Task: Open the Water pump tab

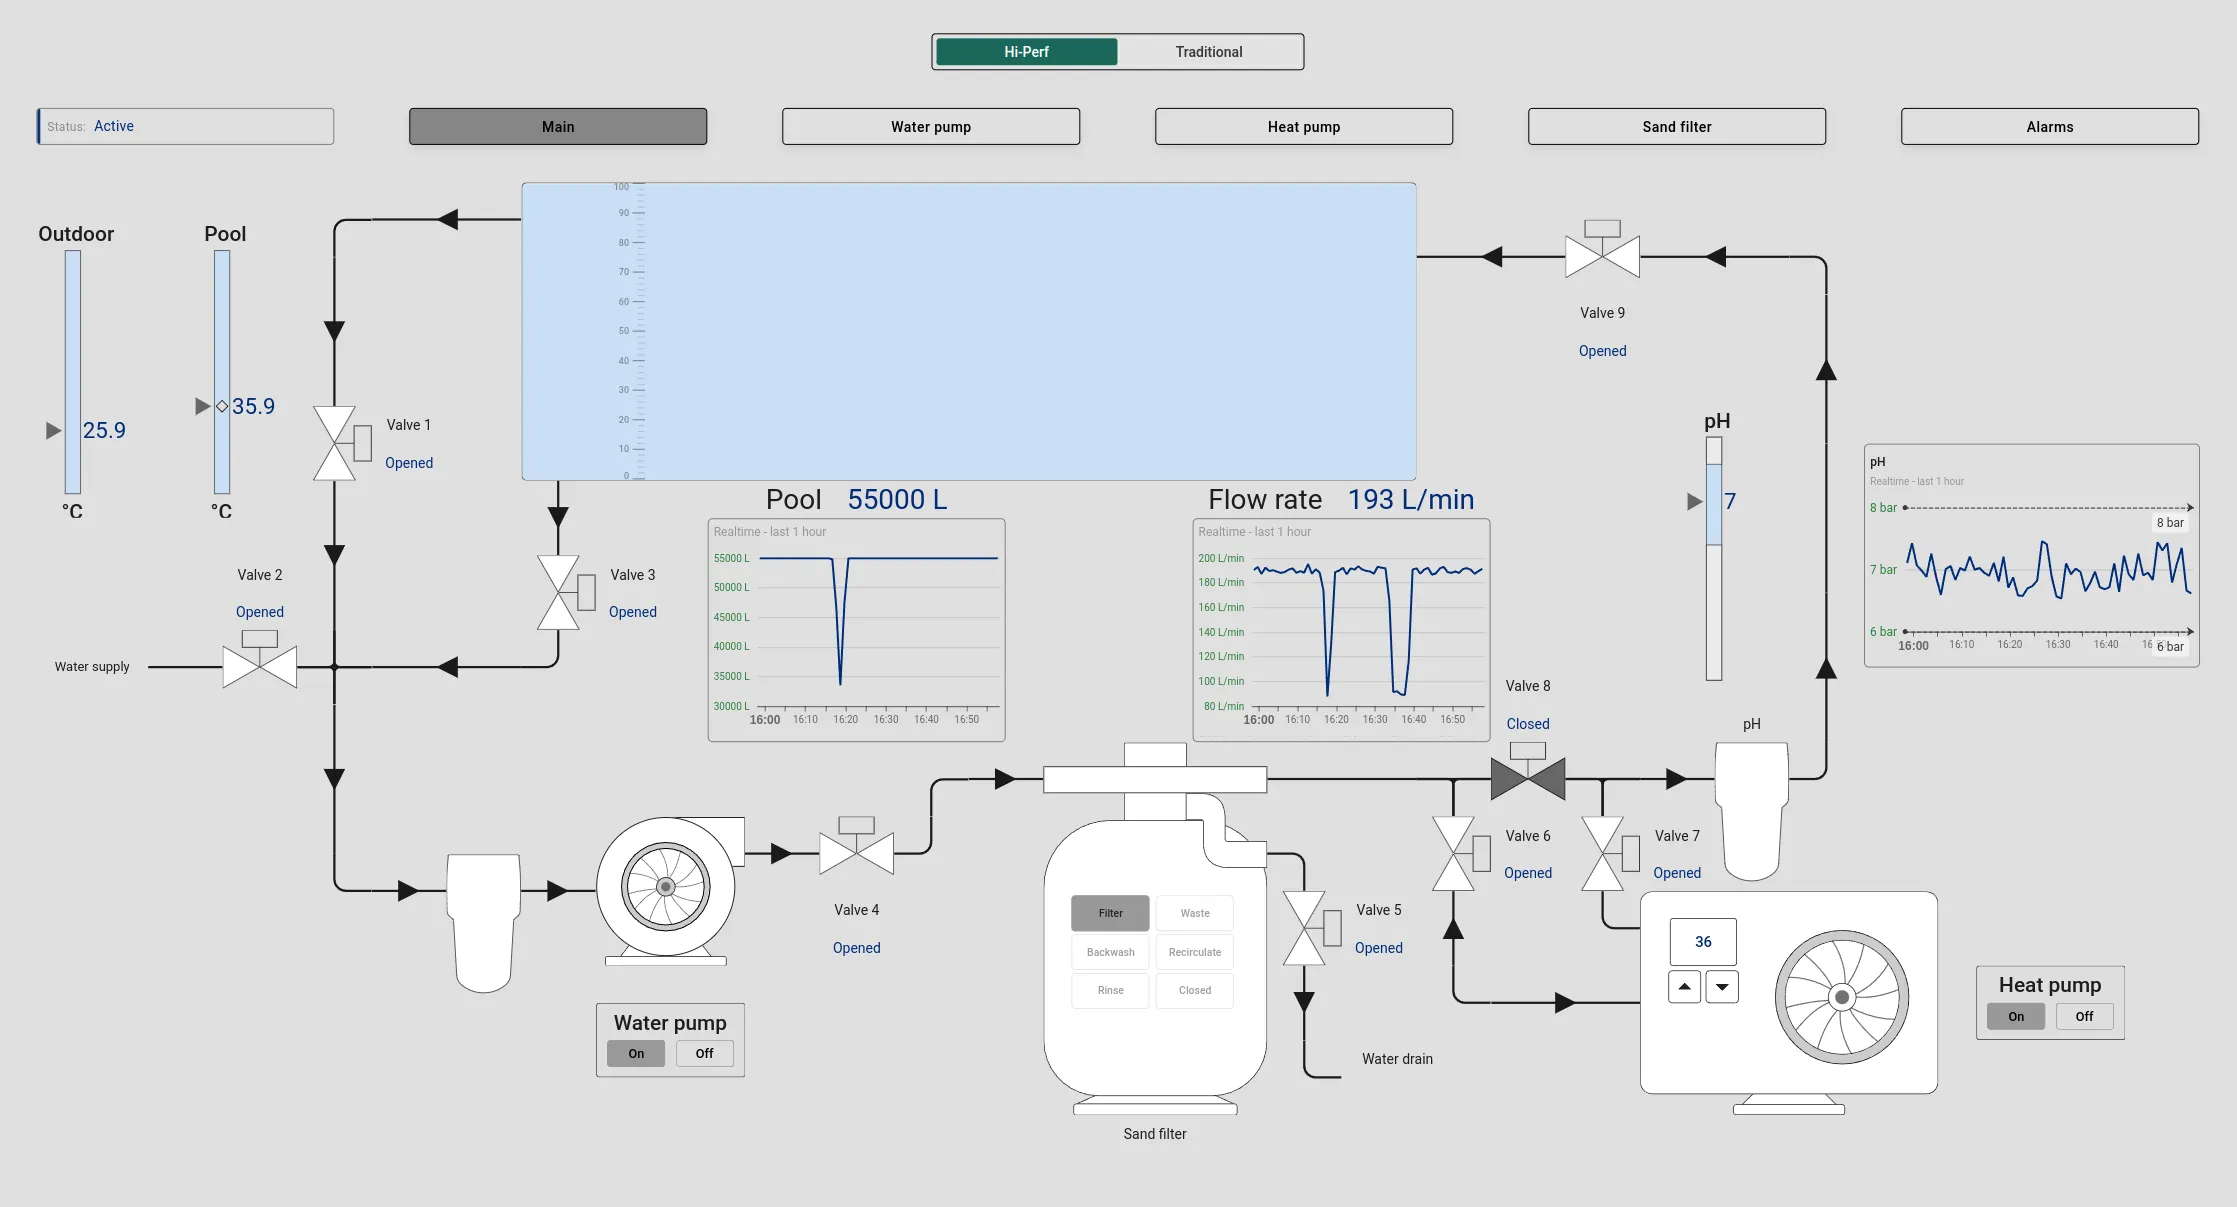Action: [x=930, y=127]
